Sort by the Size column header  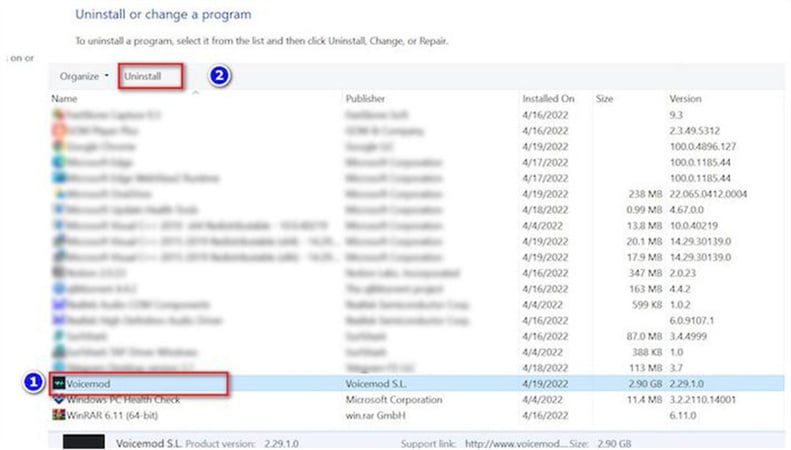tap(604, 98)
